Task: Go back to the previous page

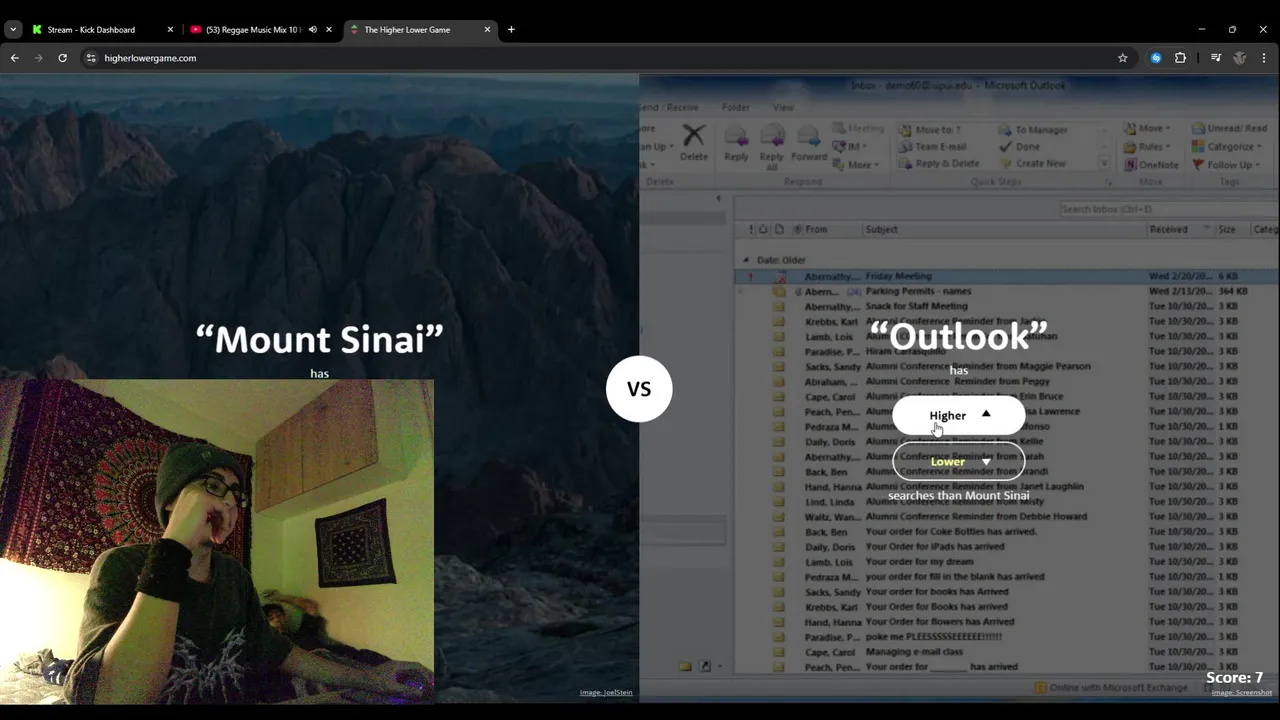Action: [15, 58]
